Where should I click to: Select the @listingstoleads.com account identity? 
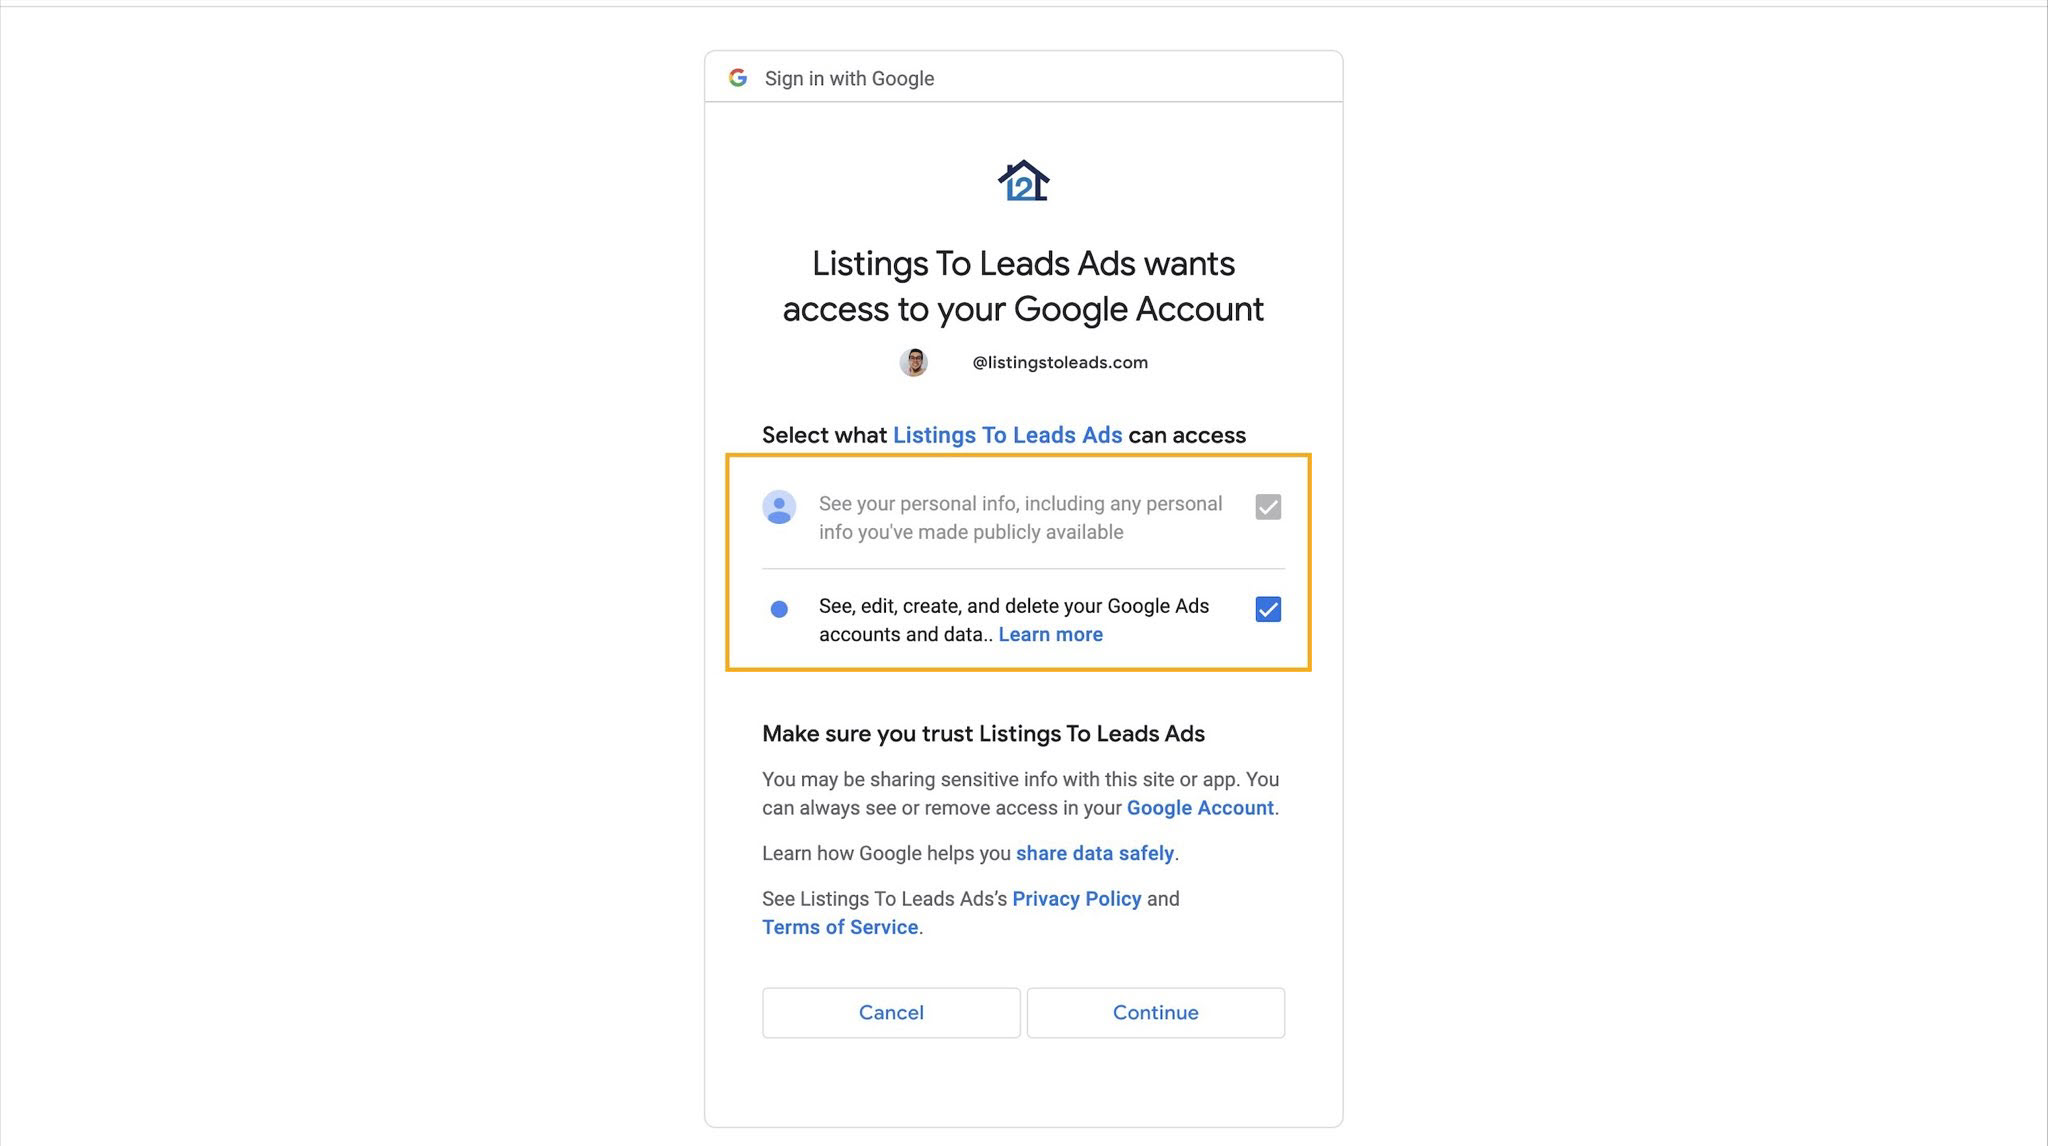pos(1060,362)
